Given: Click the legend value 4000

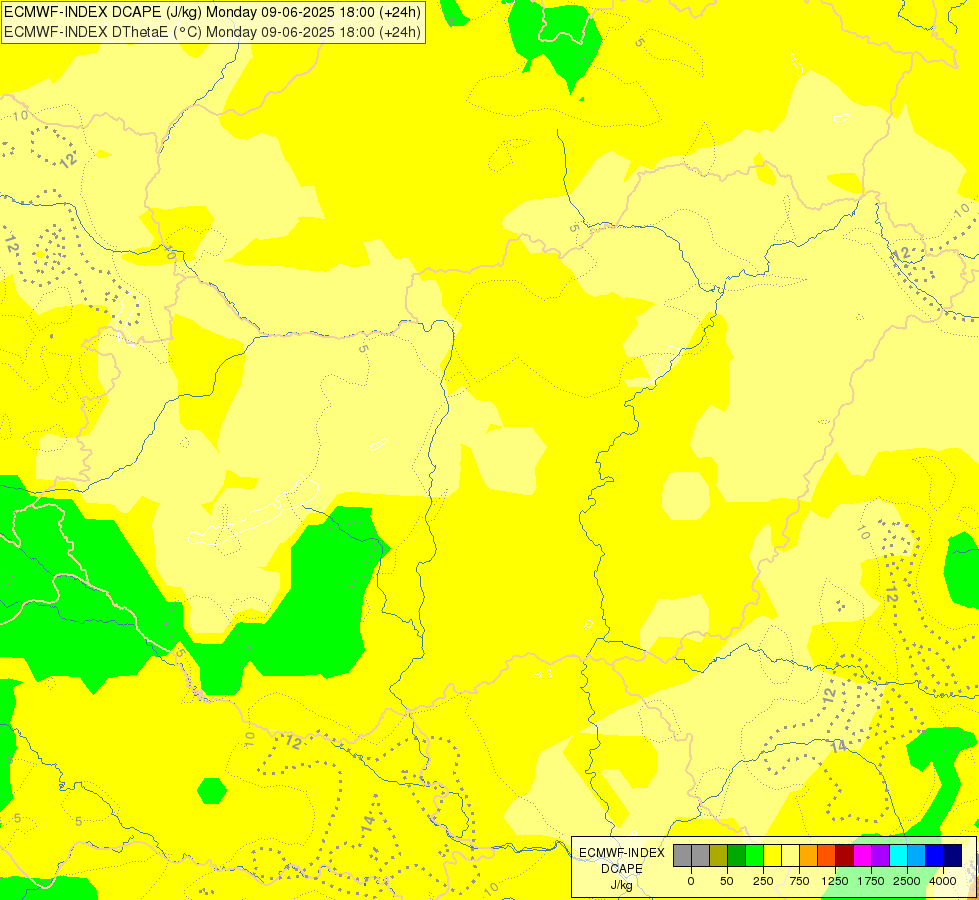Looking at the screenshot, I should point(943,881).
